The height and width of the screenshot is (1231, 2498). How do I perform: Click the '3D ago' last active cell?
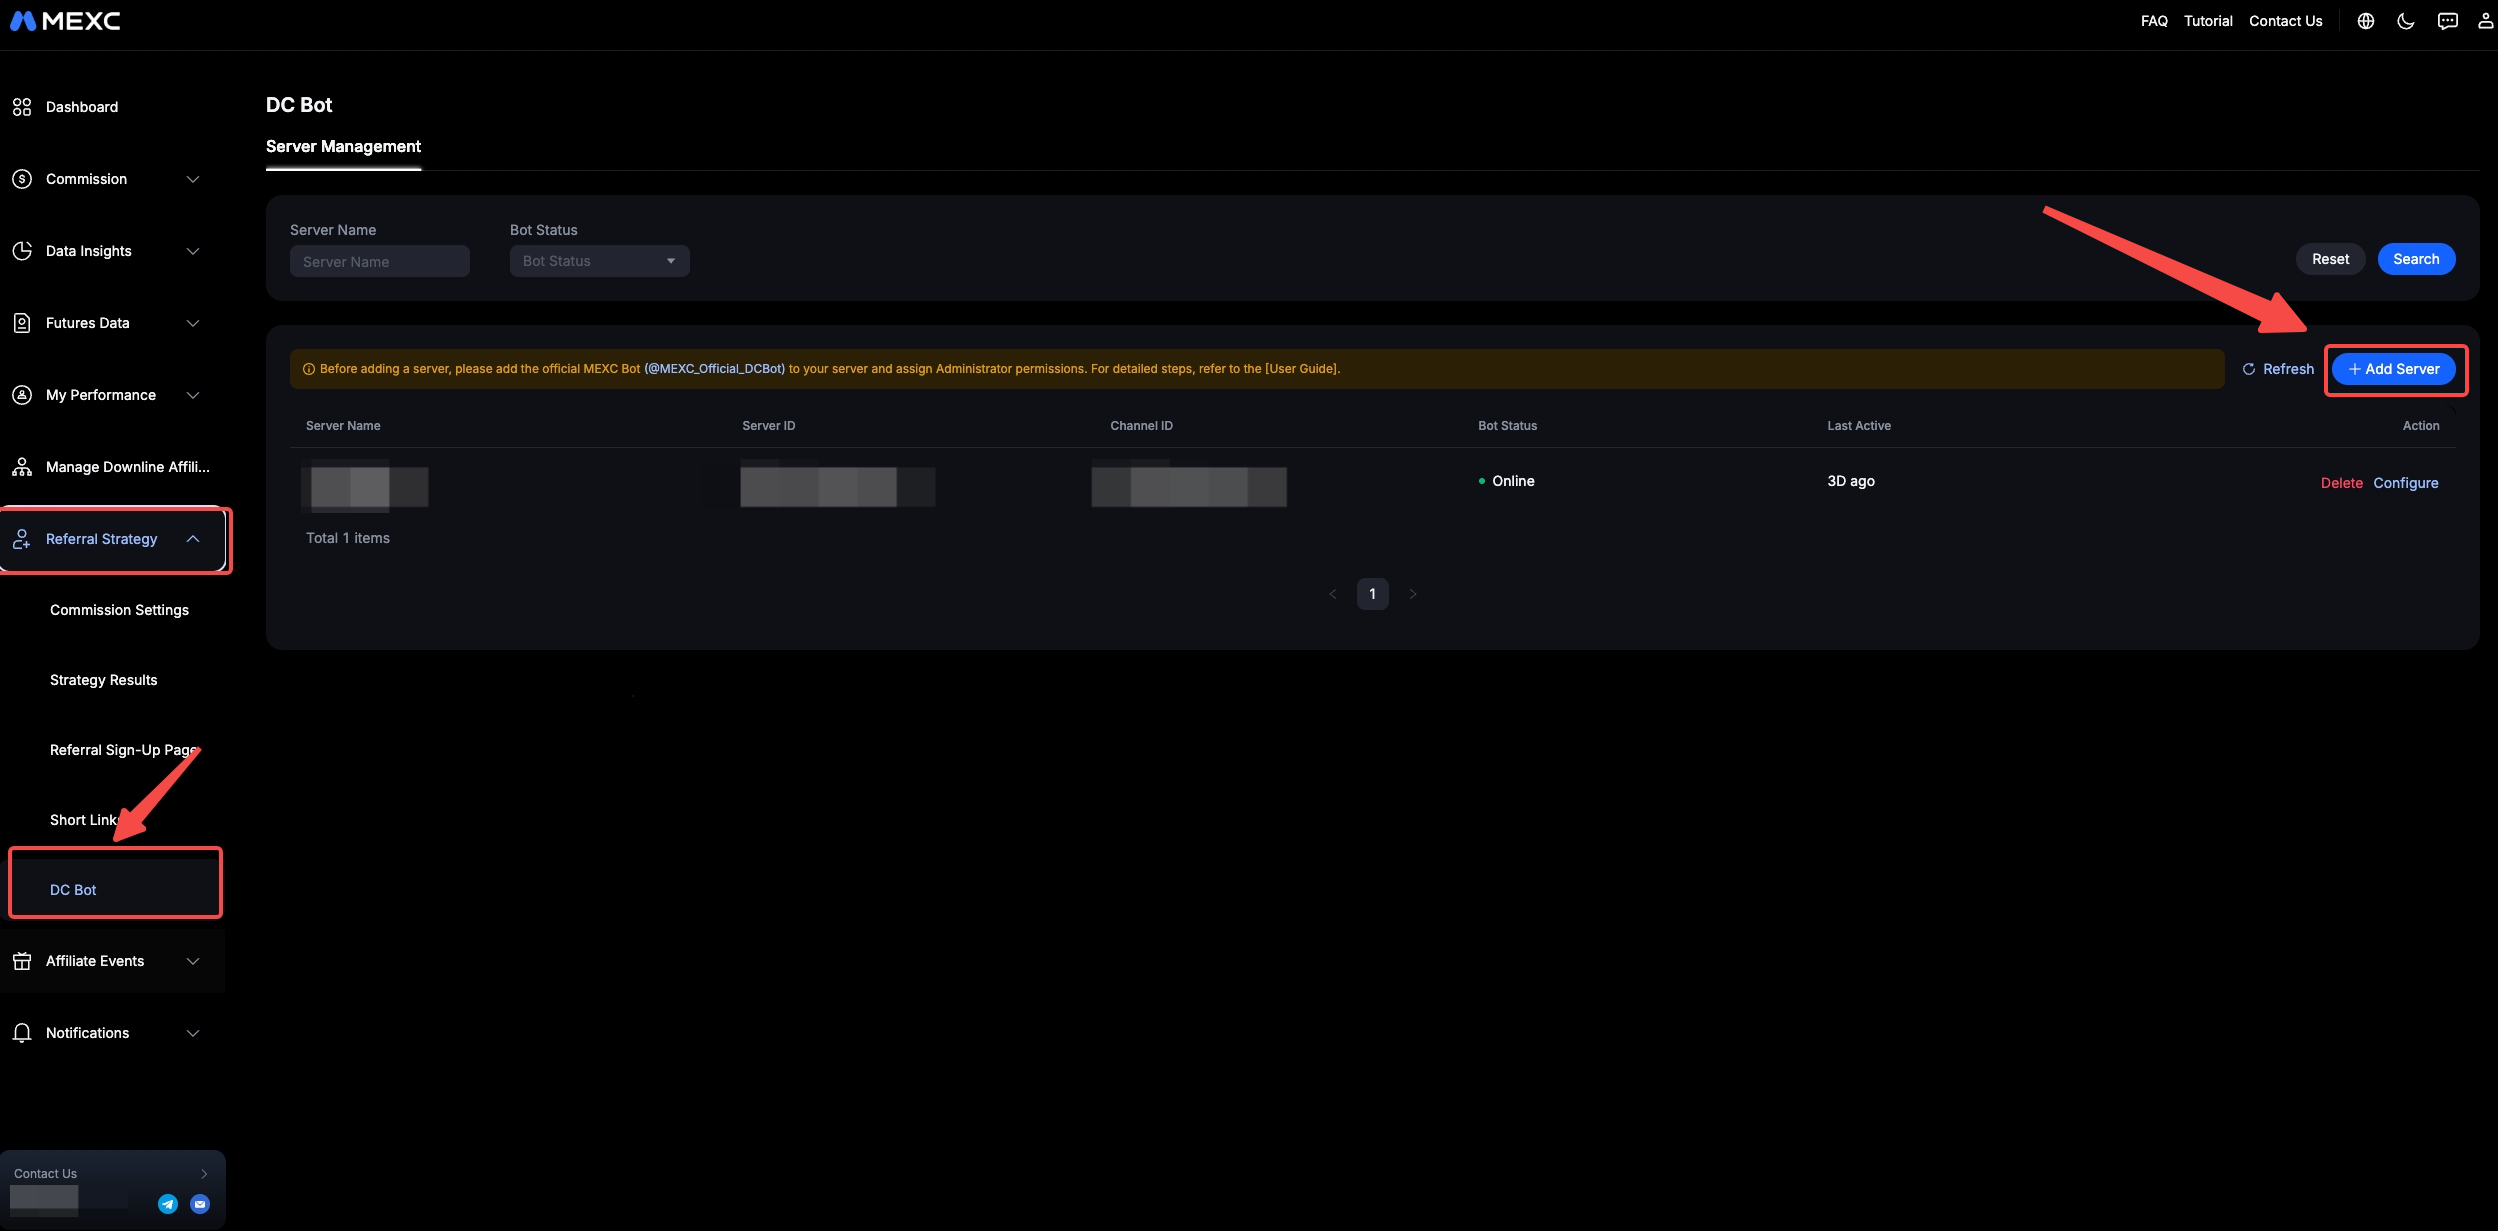coord(1851,481)
